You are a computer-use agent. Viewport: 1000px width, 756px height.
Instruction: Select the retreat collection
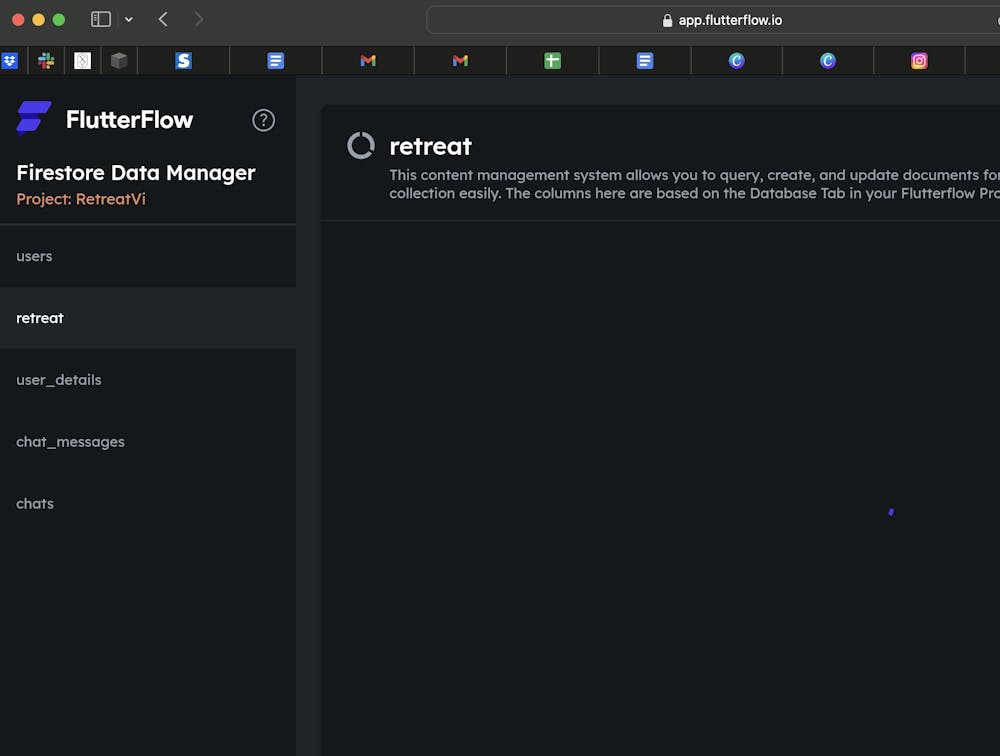pos(148,318)
